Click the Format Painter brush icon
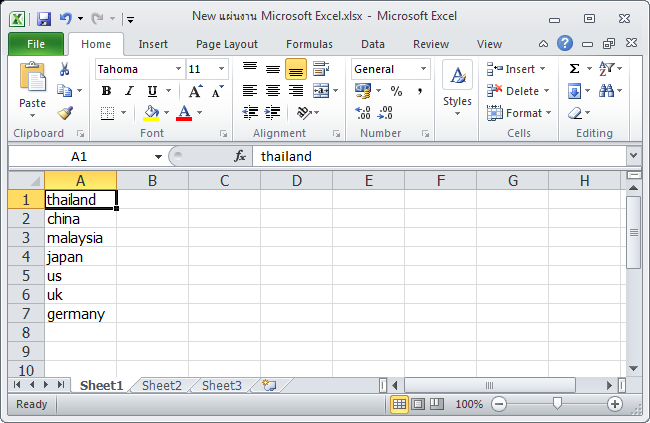Viewport: 650px width, 423px height. (x=65, y=113)
